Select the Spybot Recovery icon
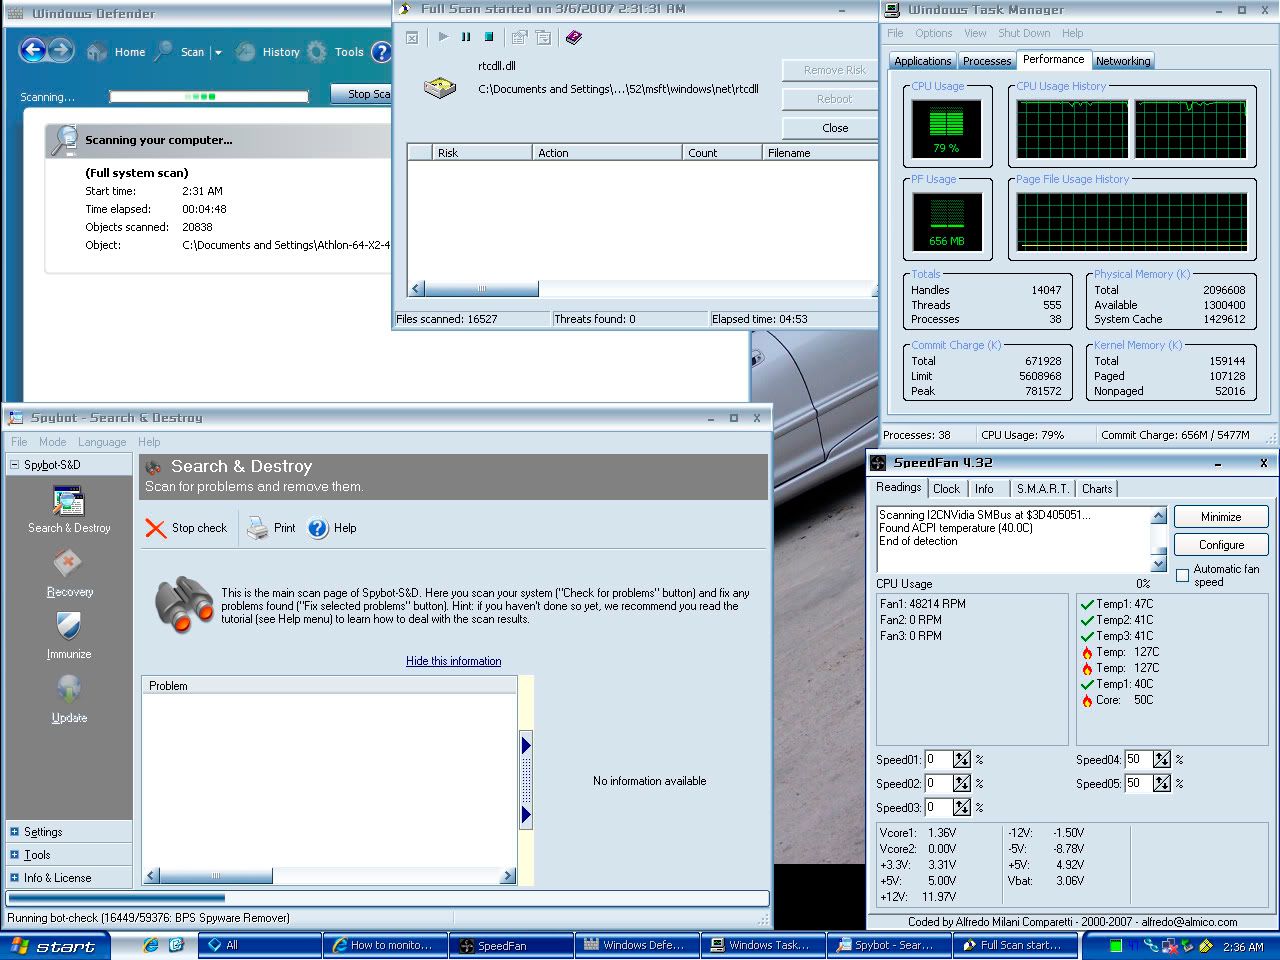The width and height of the screenshot is (1280, 960). [x=68, y=564]
